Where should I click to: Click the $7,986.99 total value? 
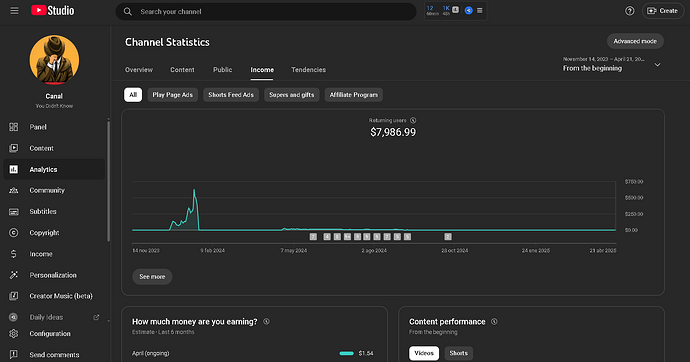[393, 132]
